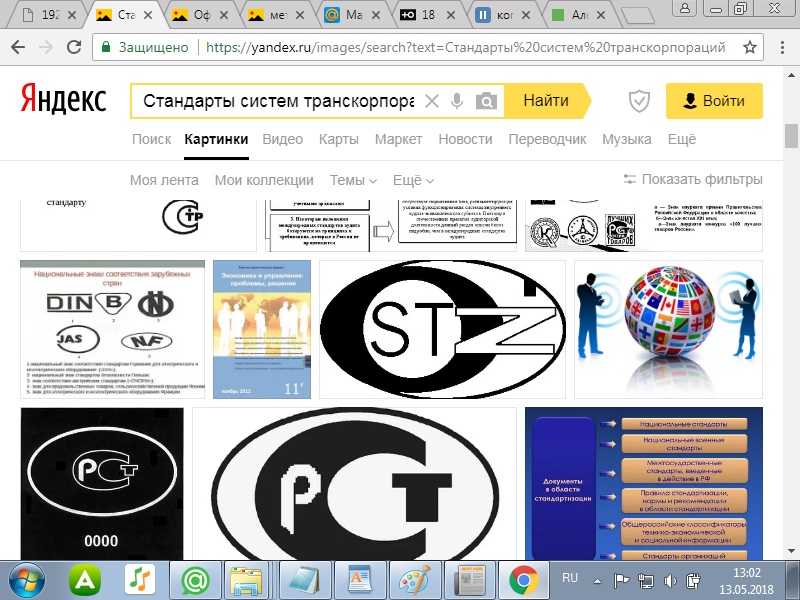
Task: Open Моя лента feed
Action: (x=164, y=180)
